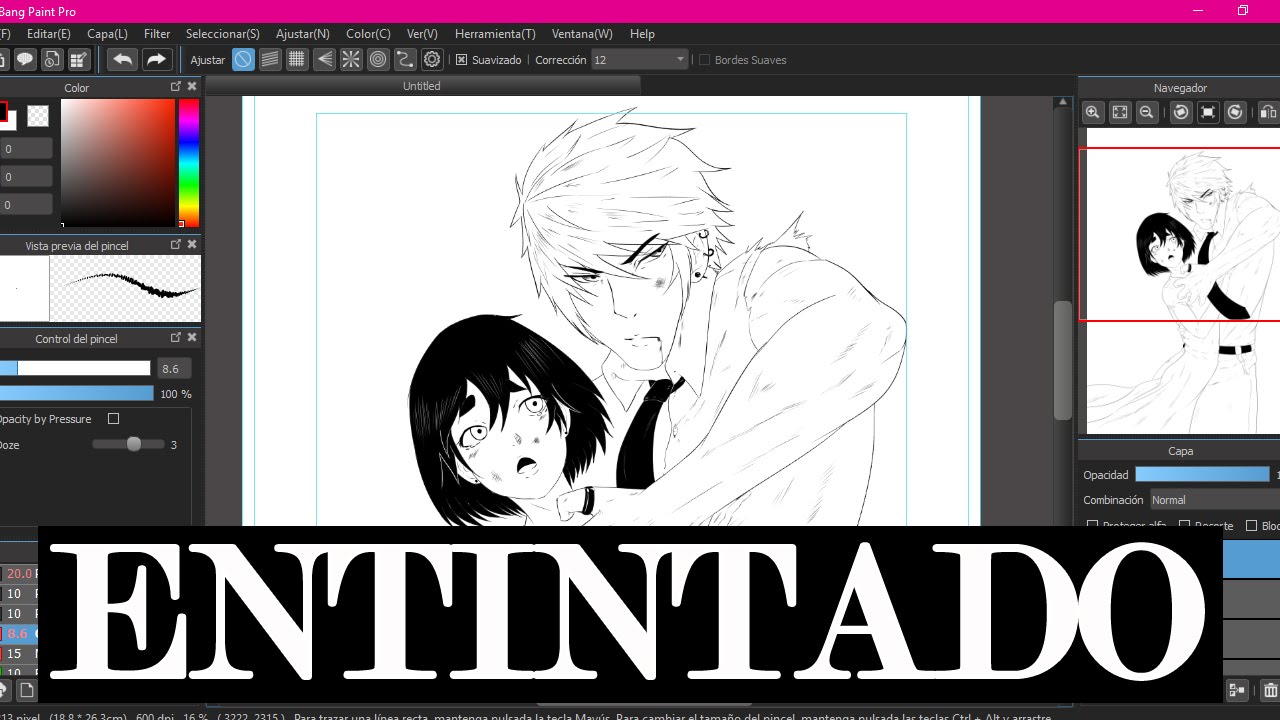Select the 8.6 brush in brush list
This screenshot has height=720, width=1280.
[19, 633]
